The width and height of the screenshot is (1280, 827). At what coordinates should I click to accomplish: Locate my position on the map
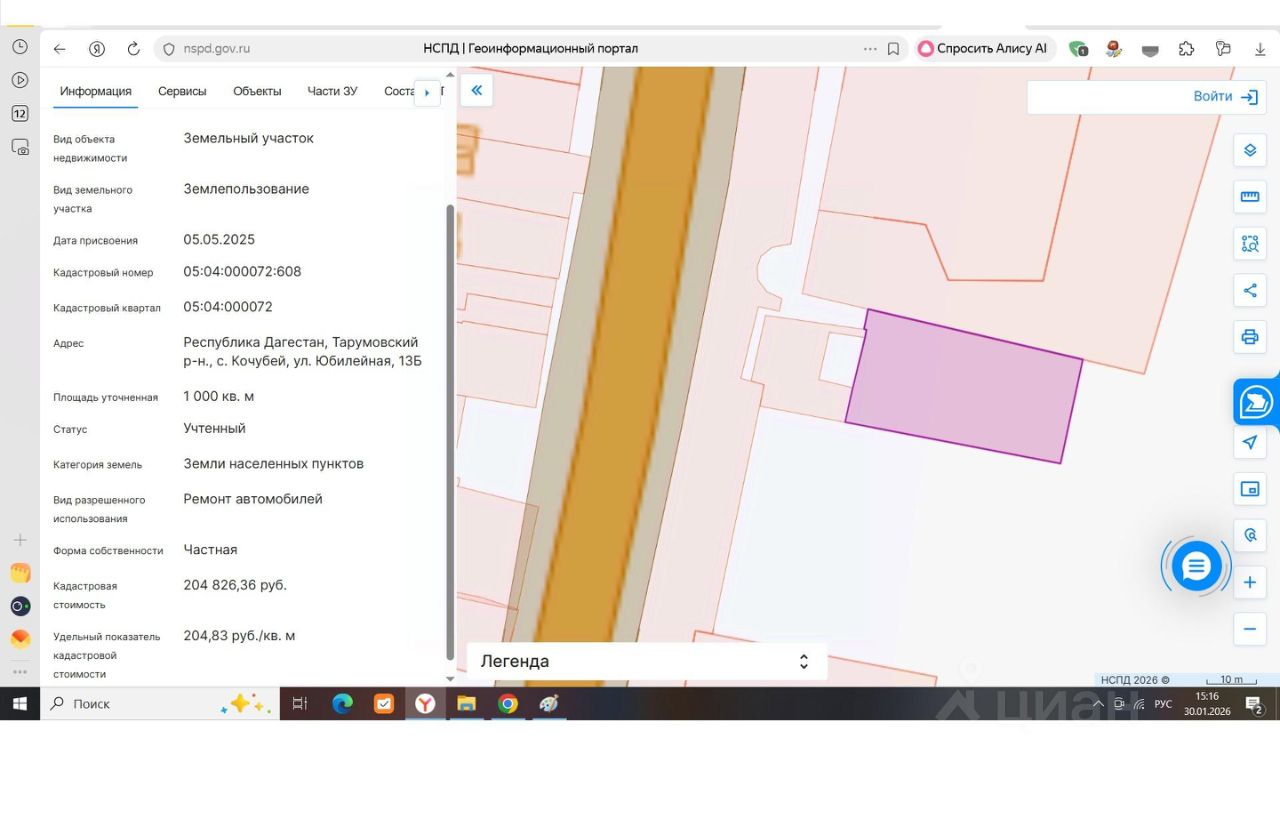pos(1249,442)
